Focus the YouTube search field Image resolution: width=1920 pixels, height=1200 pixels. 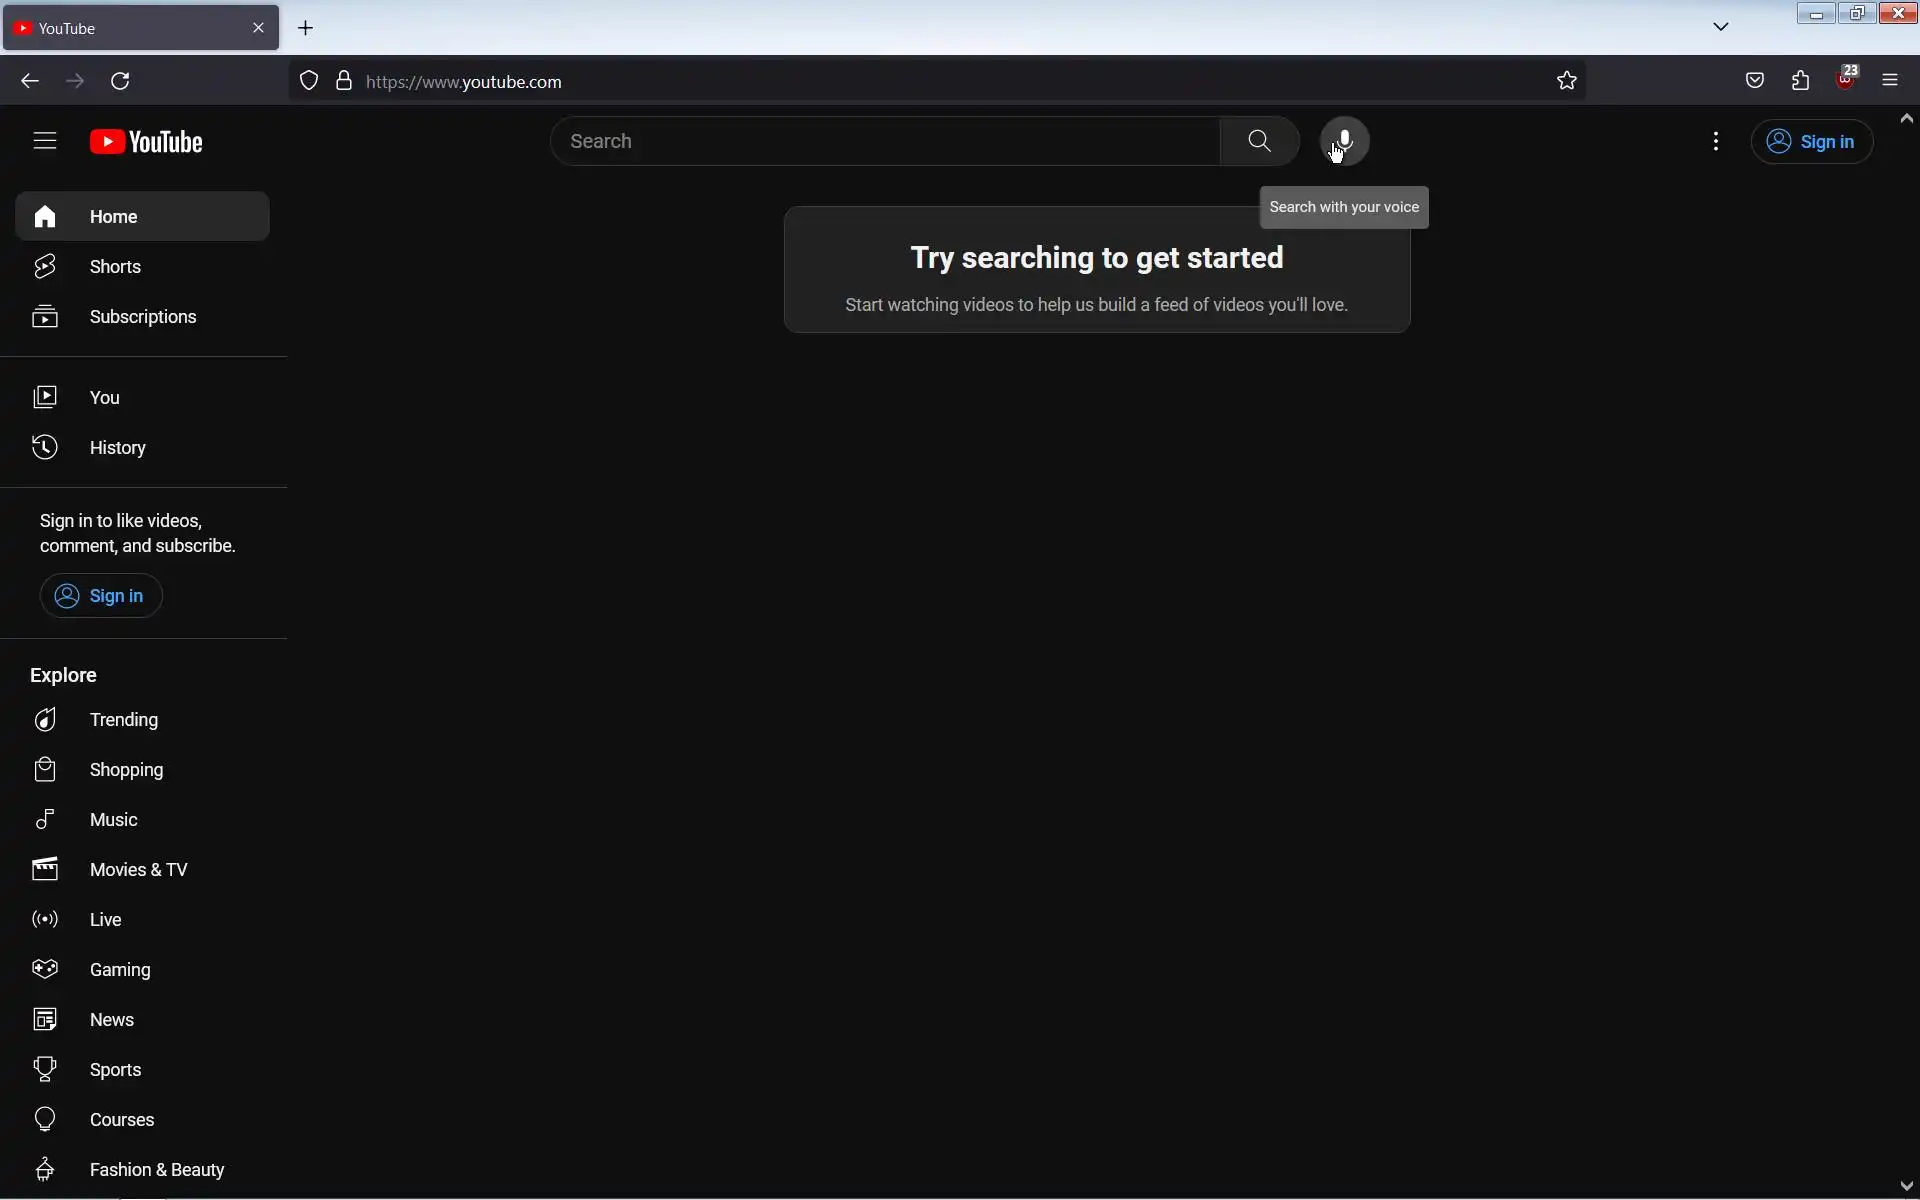tap(885, 141)
